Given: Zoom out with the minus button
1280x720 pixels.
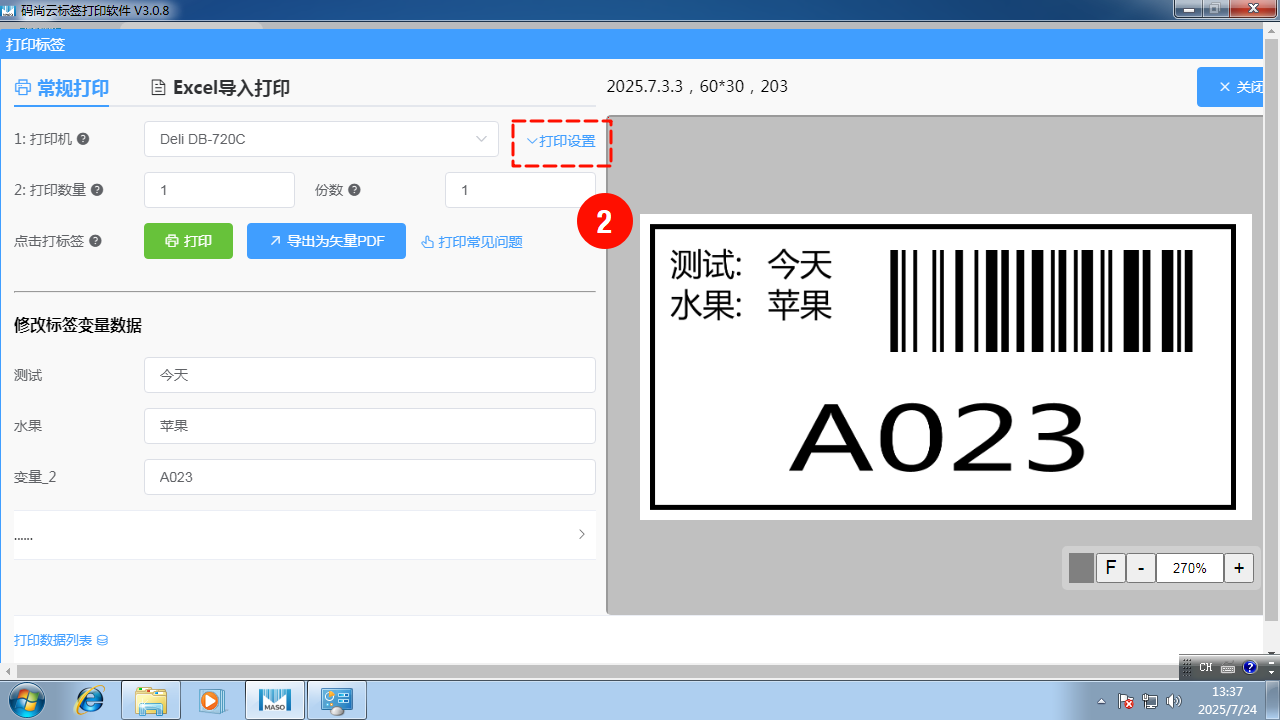Looking at the screenshot, I should [x=1141, y=568].
